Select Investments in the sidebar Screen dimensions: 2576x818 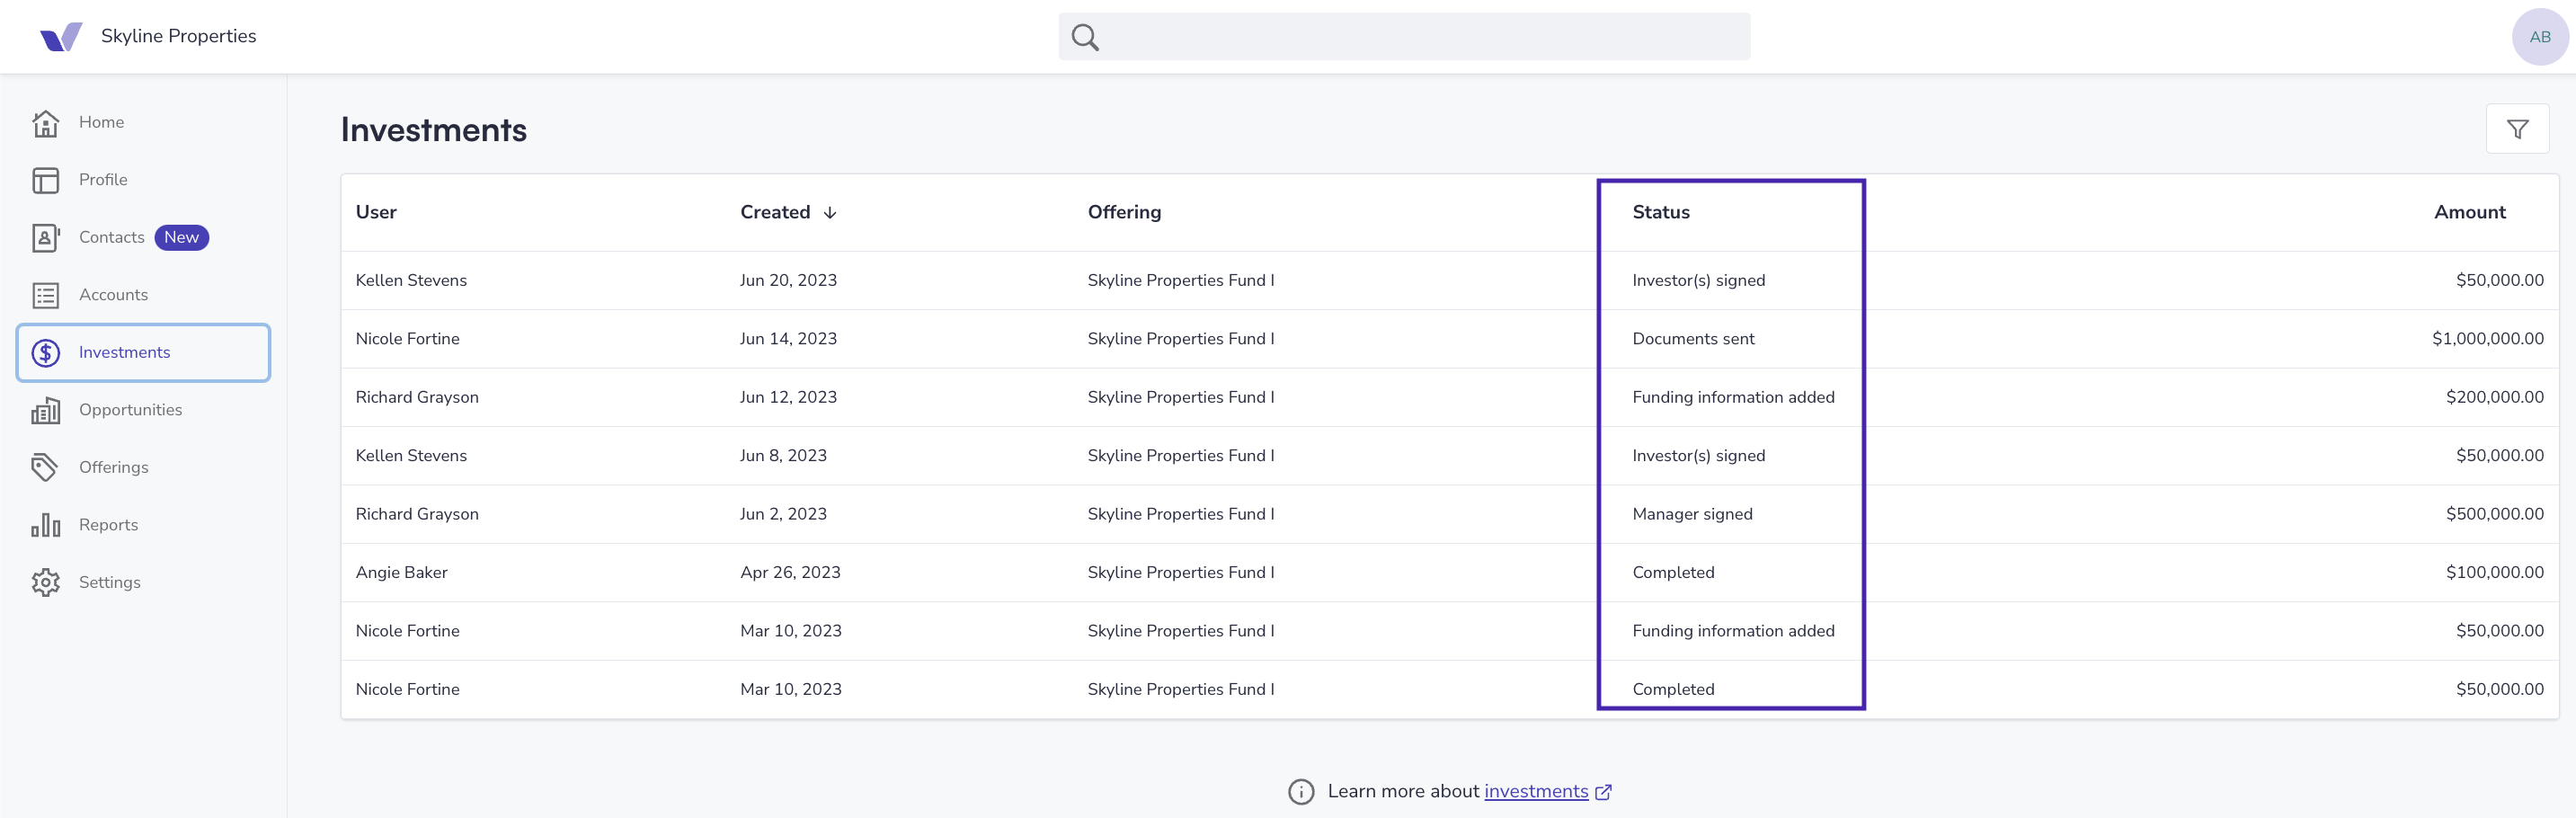tap(143, 352)
